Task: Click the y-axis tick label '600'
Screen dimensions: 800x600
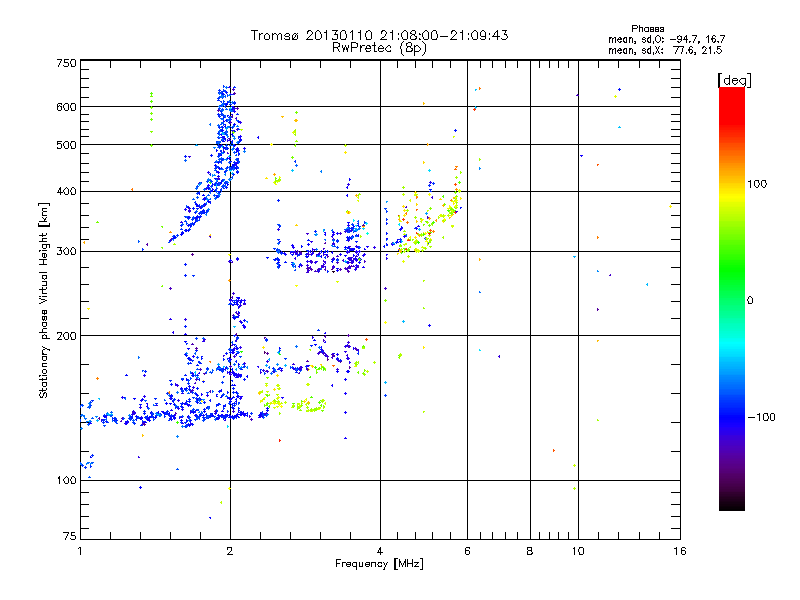Action: point(67,107)
